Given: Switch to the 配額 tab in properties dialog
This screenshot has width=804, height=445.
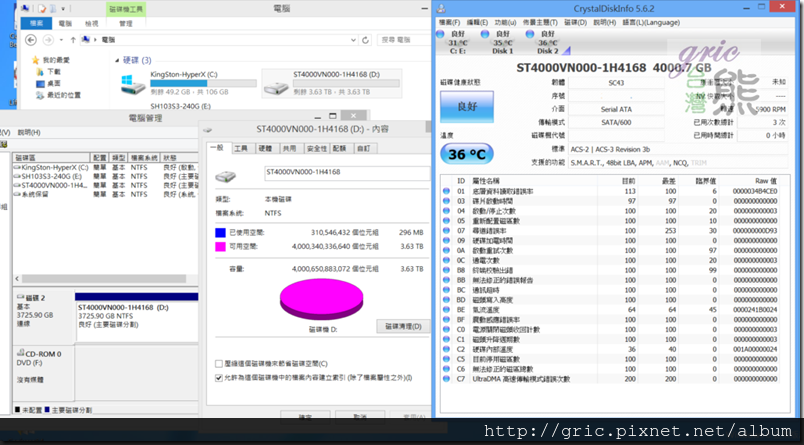Looking at the screenshot, I should (x=339, y=148).
